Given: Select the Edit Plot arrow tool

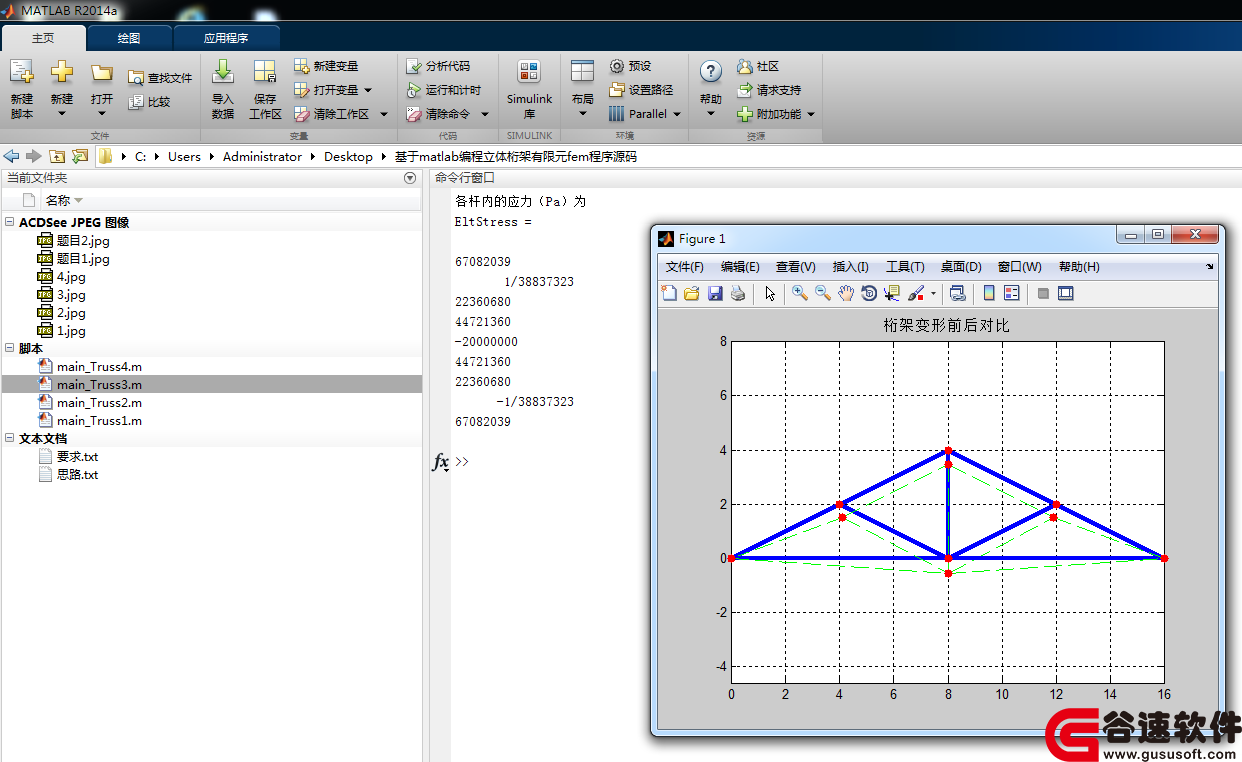Looking at the screenshot, I should click(x=770, y=293).
